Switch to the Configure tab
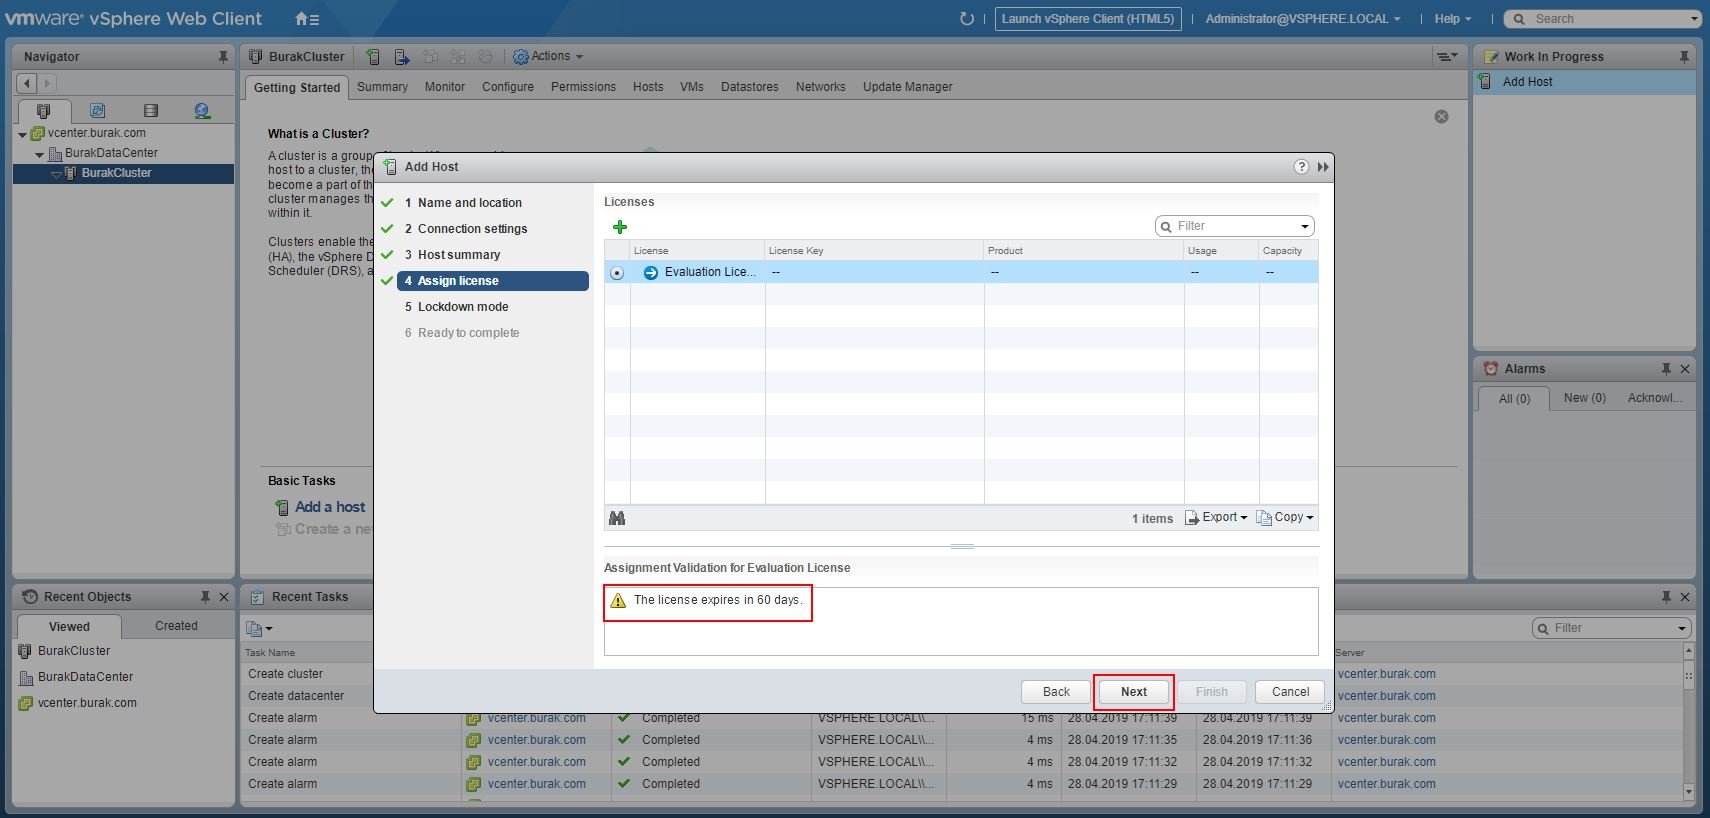 click(508, 87)
